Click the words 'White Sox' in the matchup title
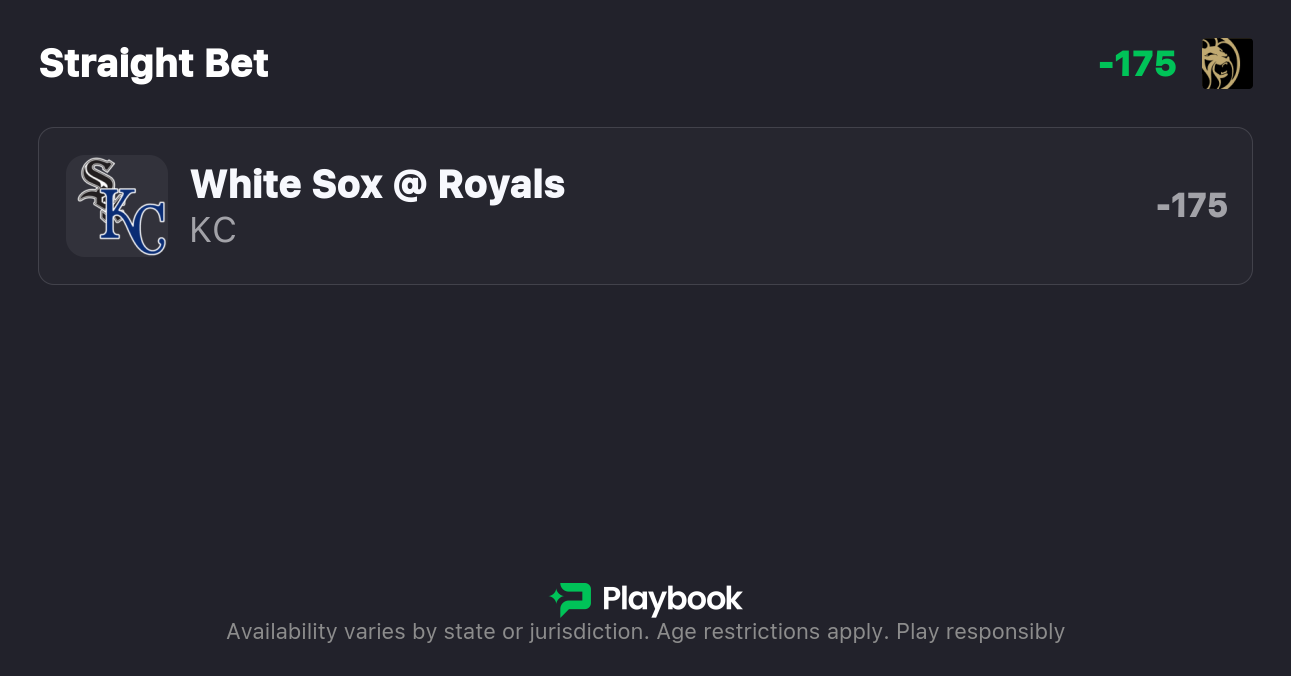Image resolution: width=1291 pixels, height=676 pixels. (286, 185)
